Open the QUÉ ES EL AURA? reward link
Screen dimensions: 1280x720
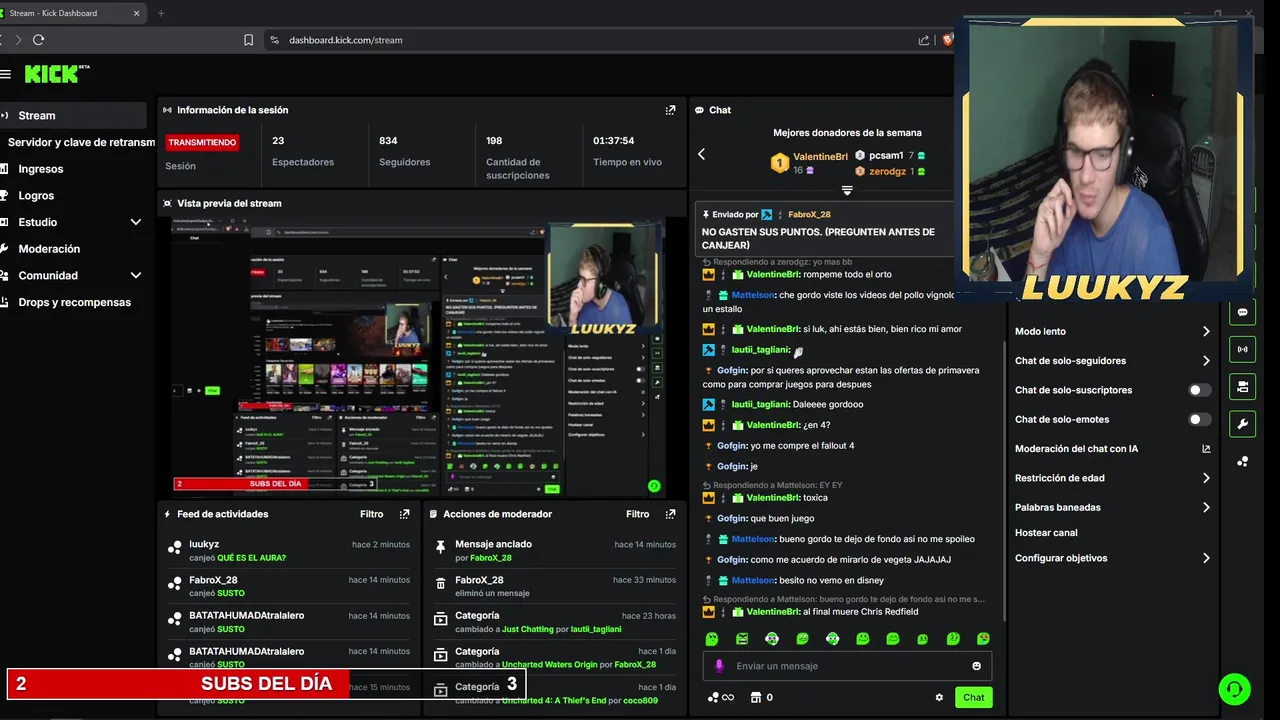click(x=251, y=558)
